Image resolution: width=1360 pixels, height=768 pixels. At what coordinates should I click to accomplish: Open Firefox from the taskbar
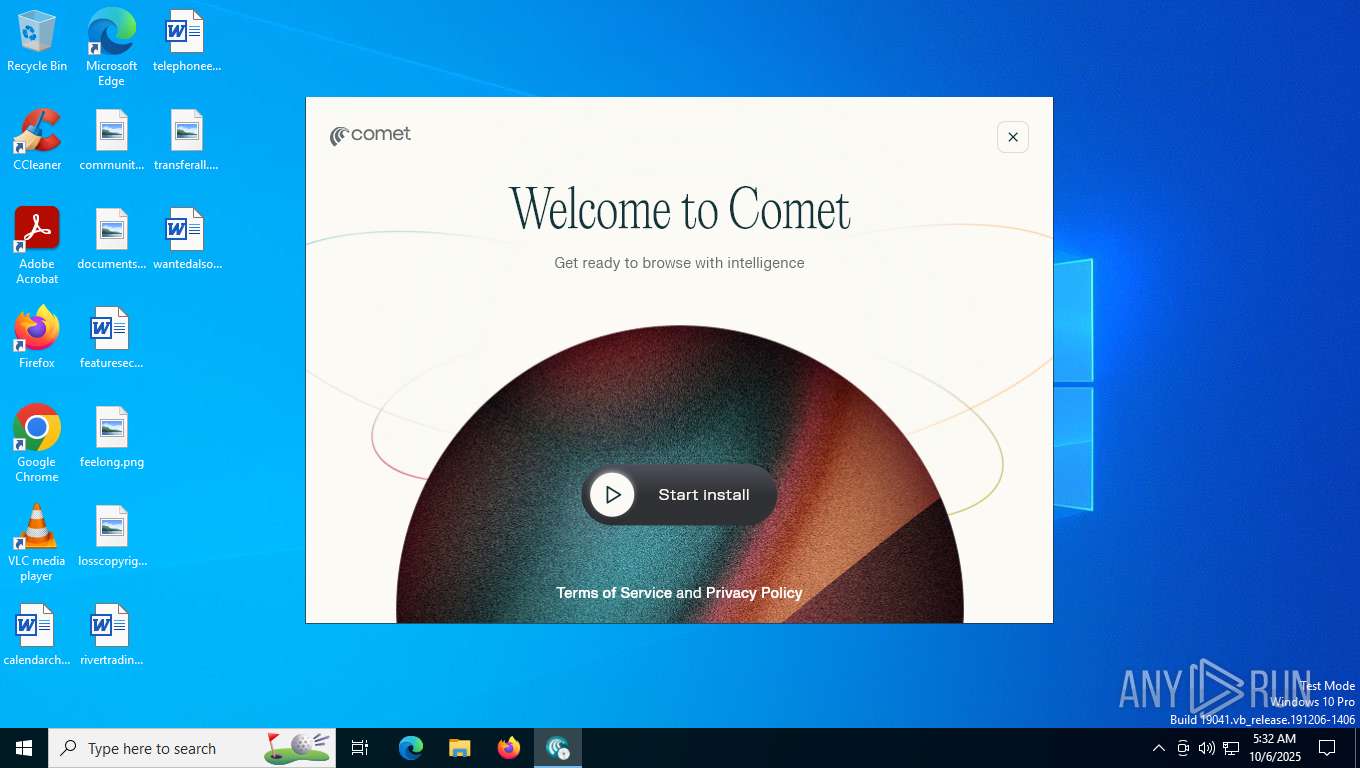[x=509, y=748]
